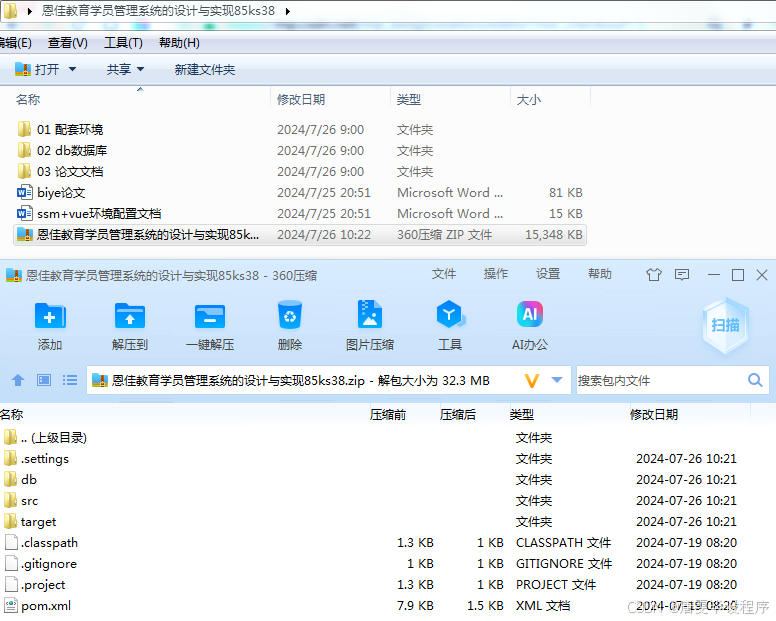Viewport: 776px width, 621px height.
Task: Open the 帮助 menu in 360压缩
Action: coord(600,274)
